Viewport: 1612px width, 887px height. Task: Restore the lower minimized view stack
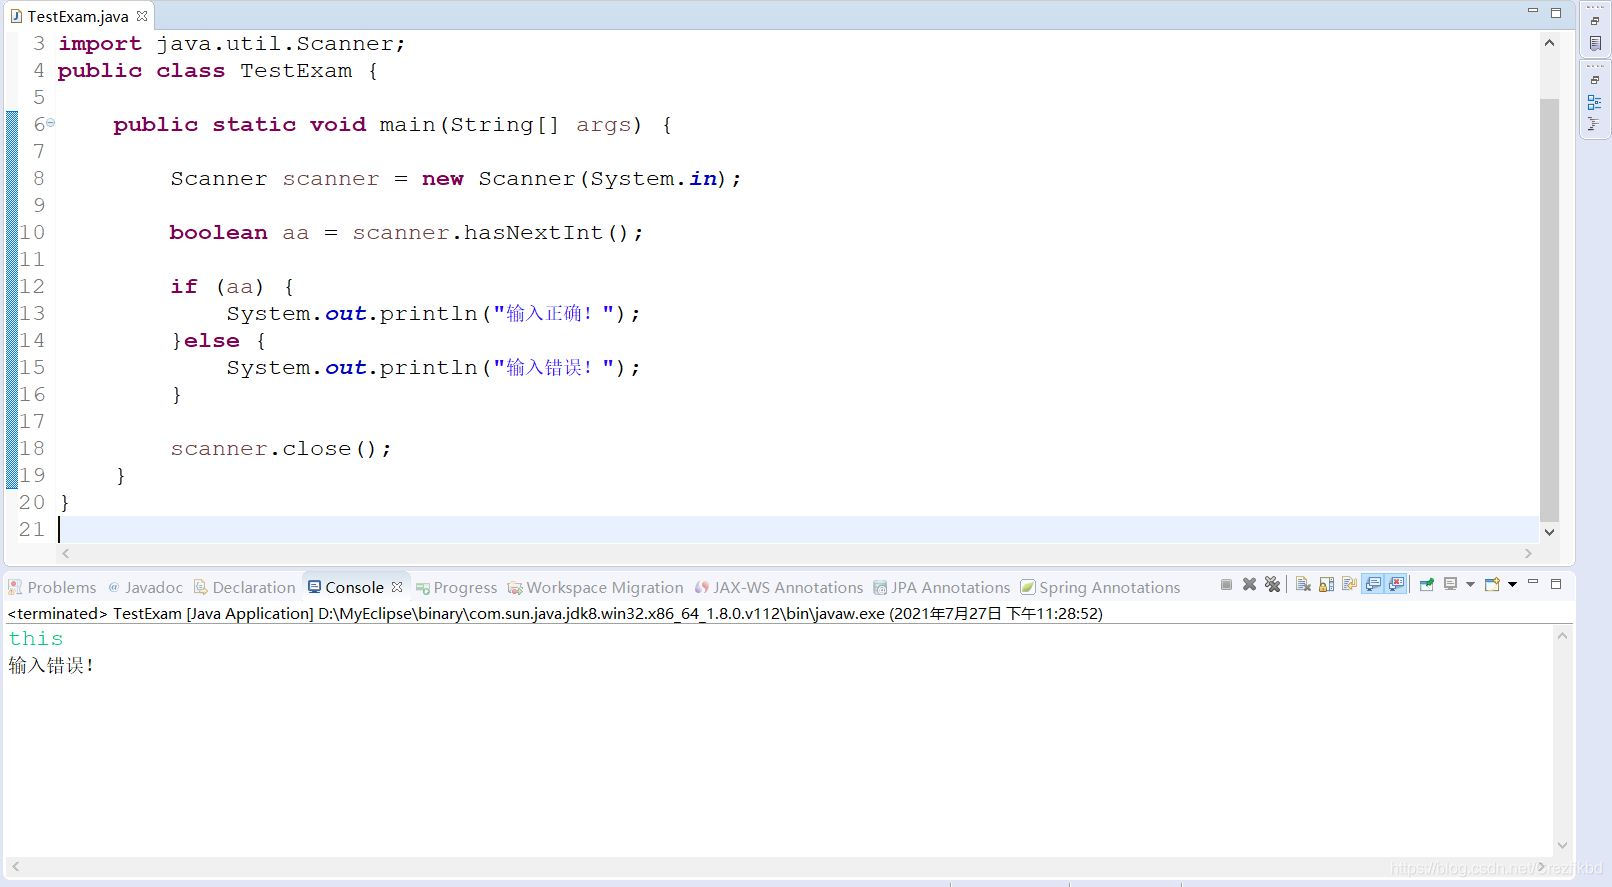coord(1595,80)
